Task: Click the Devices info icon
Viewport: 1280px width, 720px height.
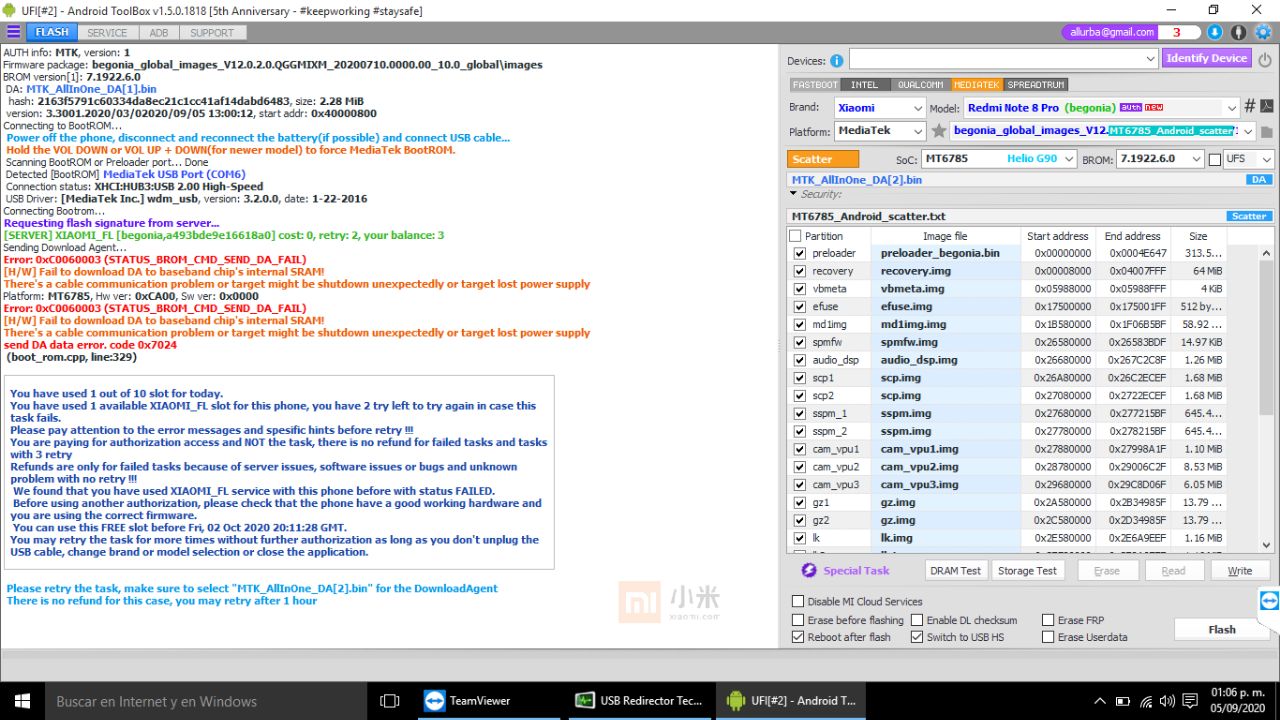Action: click(837, 60)
